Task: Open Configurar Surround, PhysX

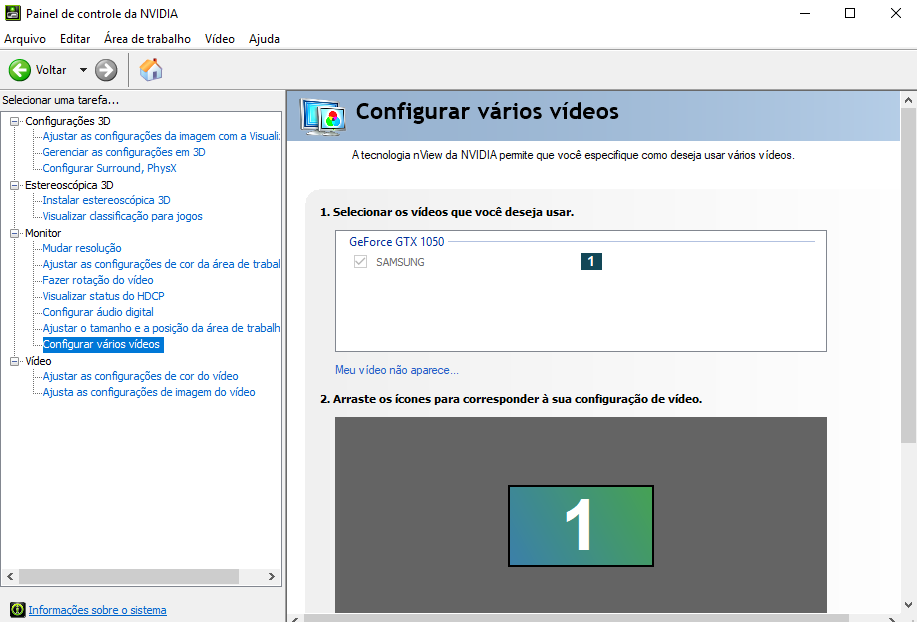Action: [x=109, y=168]
